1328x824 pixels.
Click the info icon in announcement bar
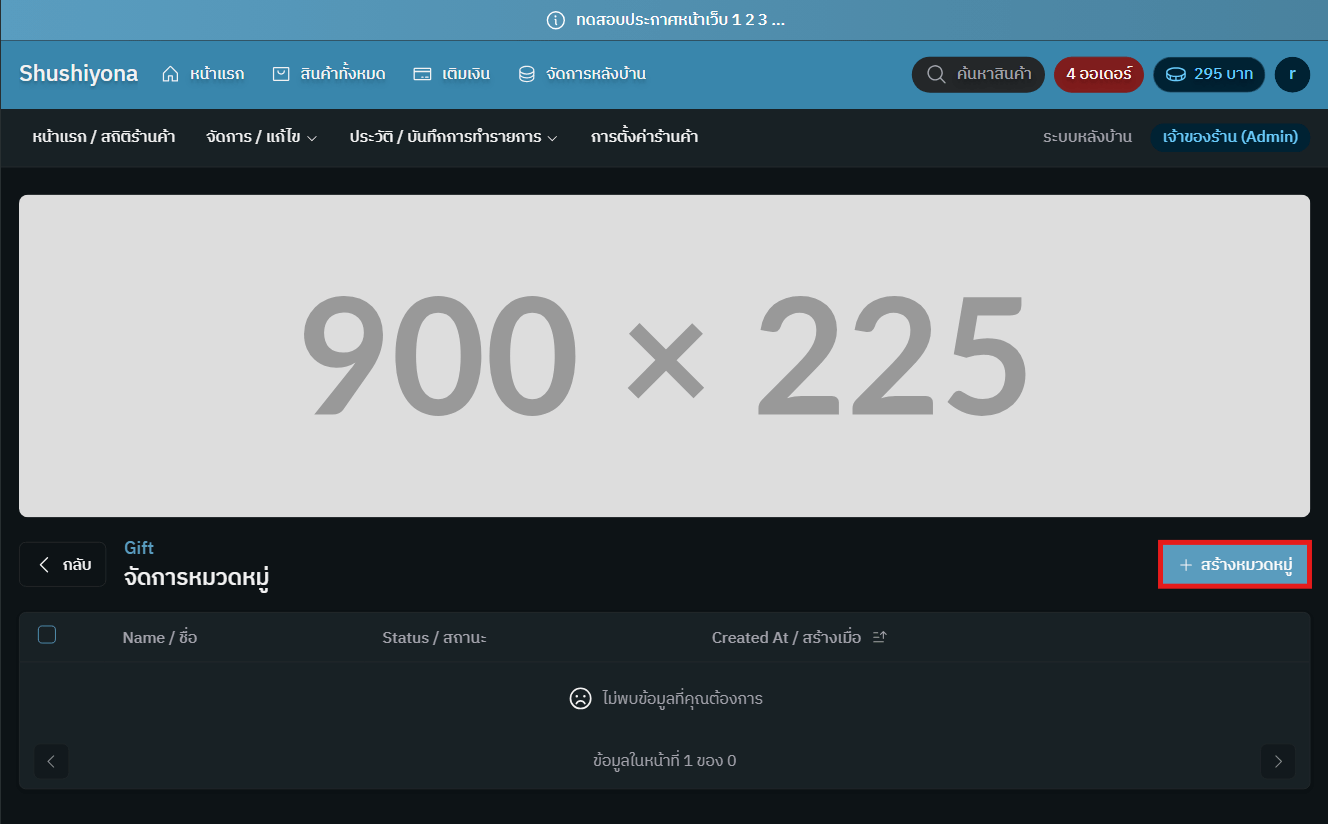click(x=556, y=20)
